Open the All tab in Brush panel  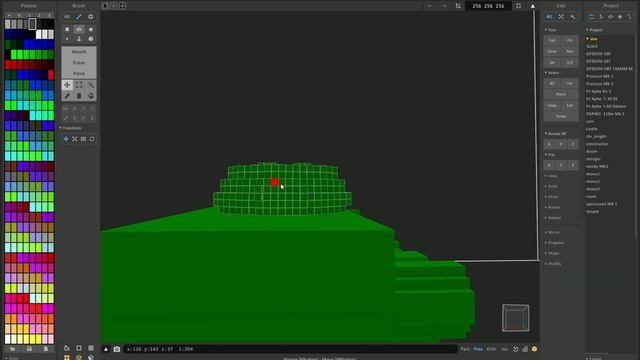click(67, 17)
